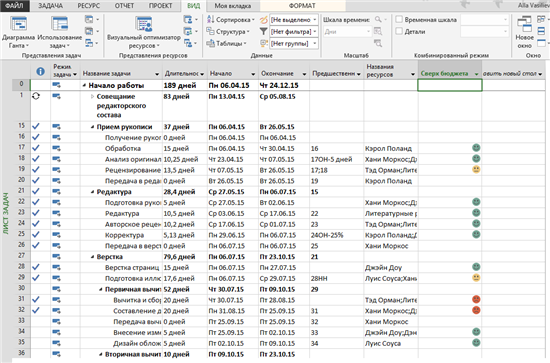The image size is (550, 363).
Task: Click the red smiley in Составление row
Action: coord(476,310)
